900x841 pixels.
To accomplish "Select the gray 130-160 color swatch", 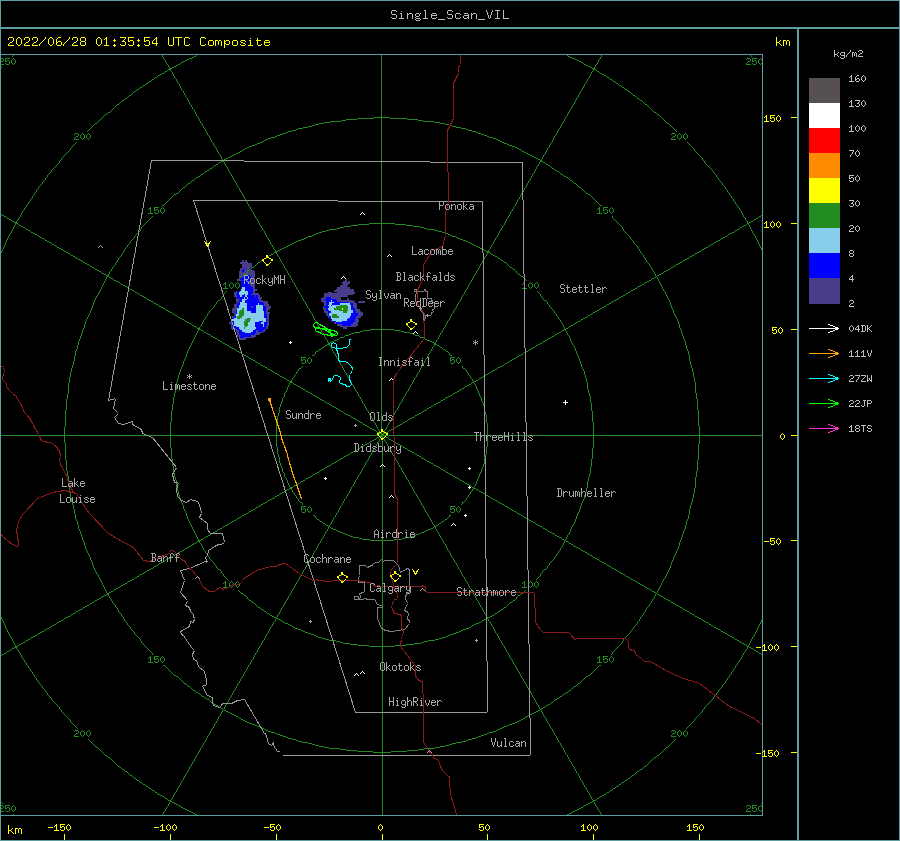I will 824,91.
